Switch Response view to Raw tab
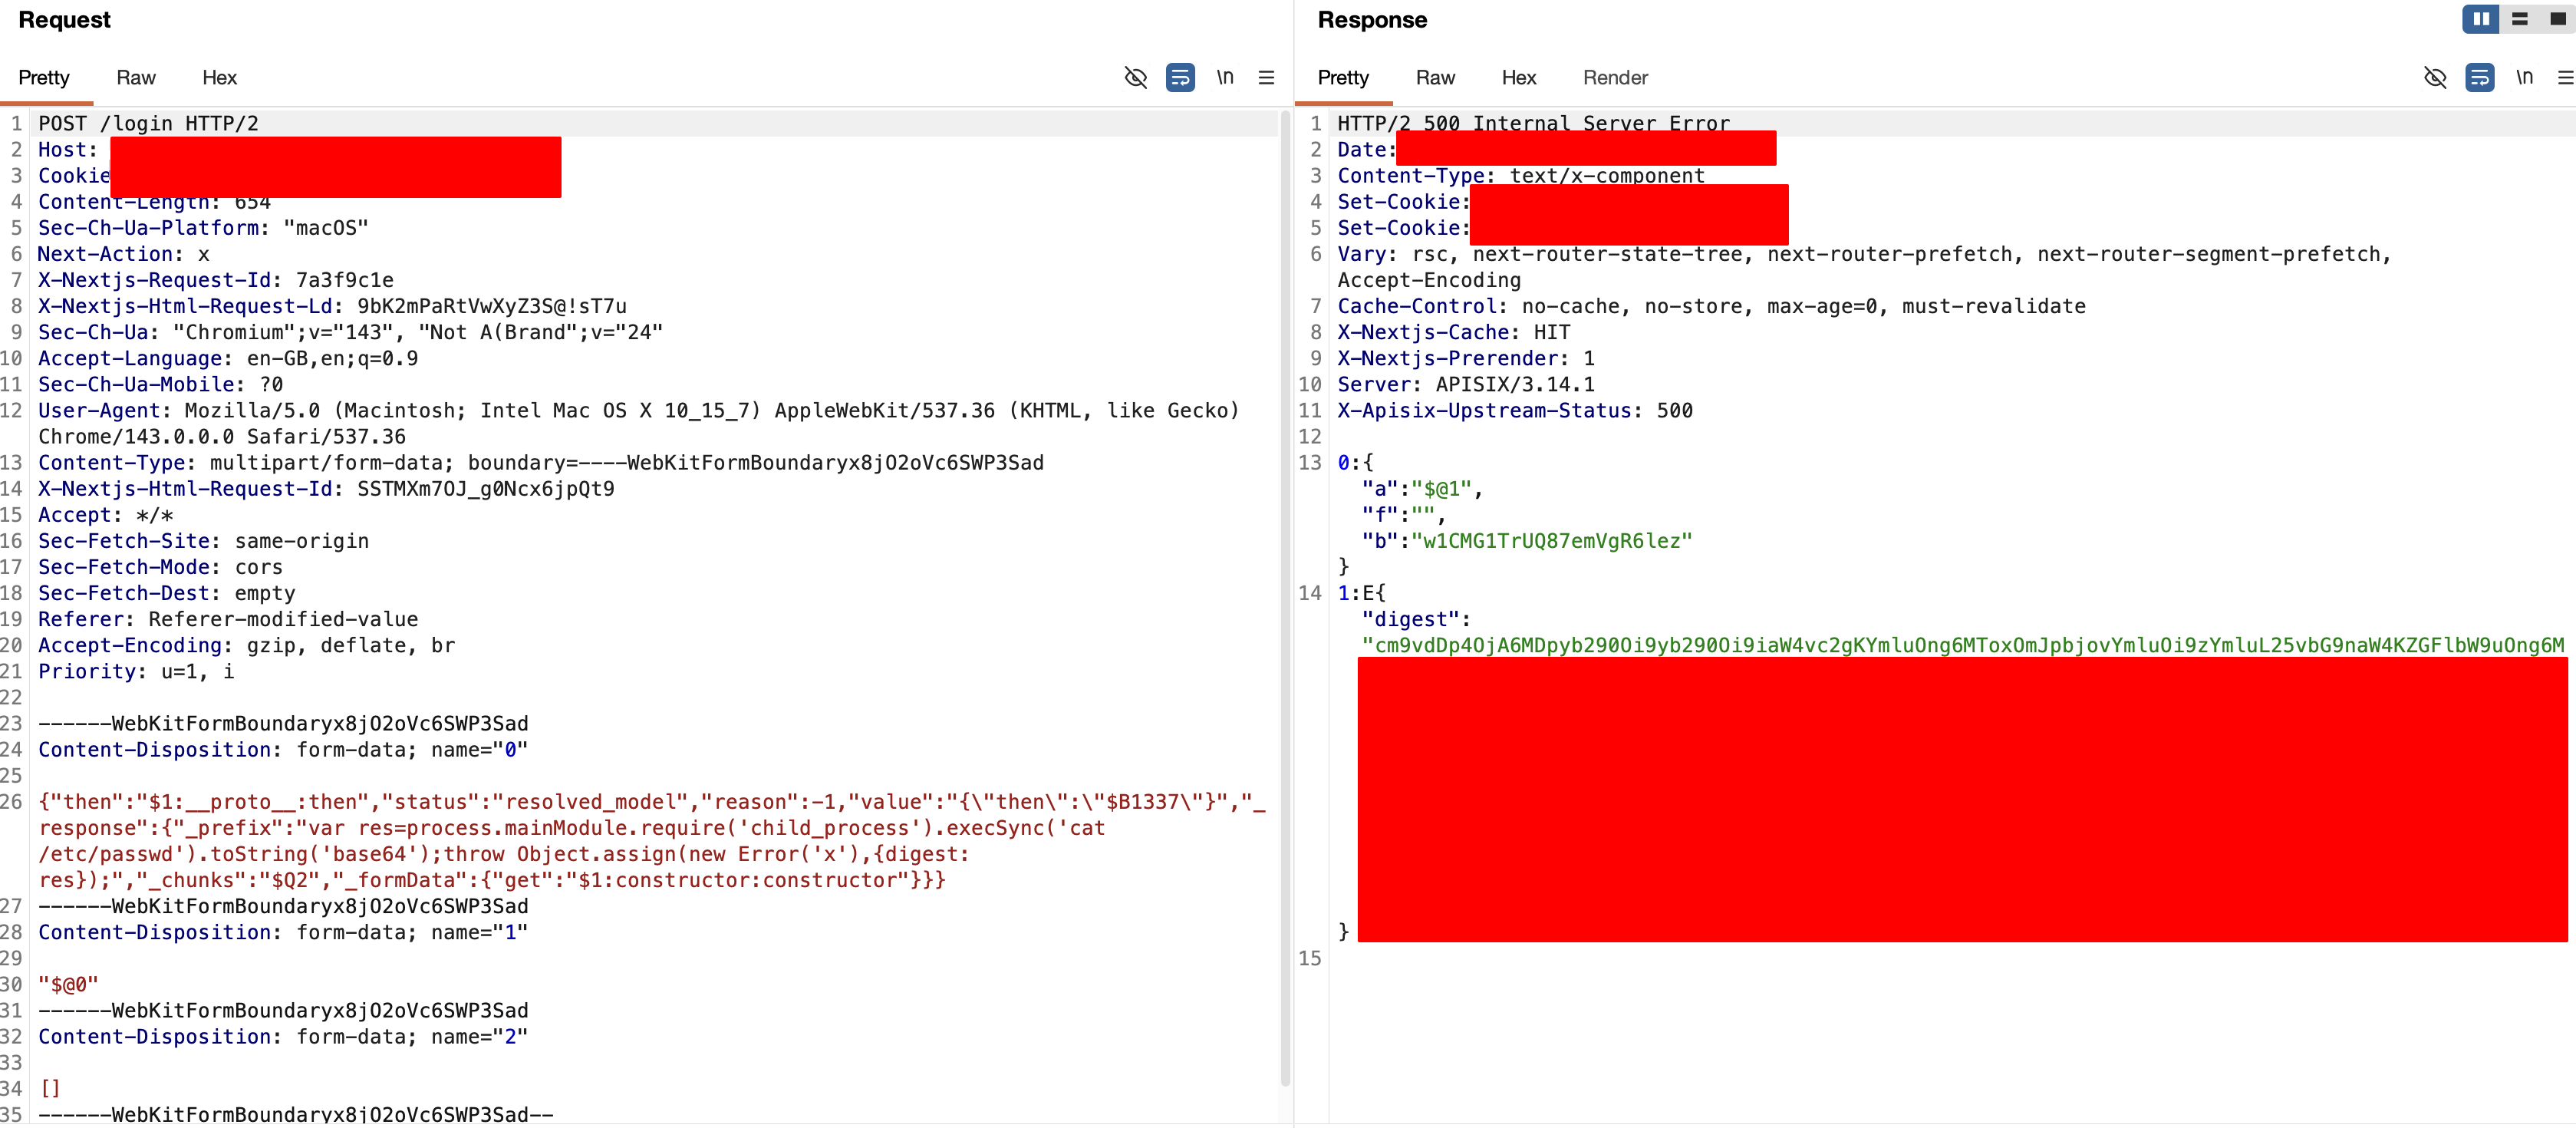 pos(1435,78)
